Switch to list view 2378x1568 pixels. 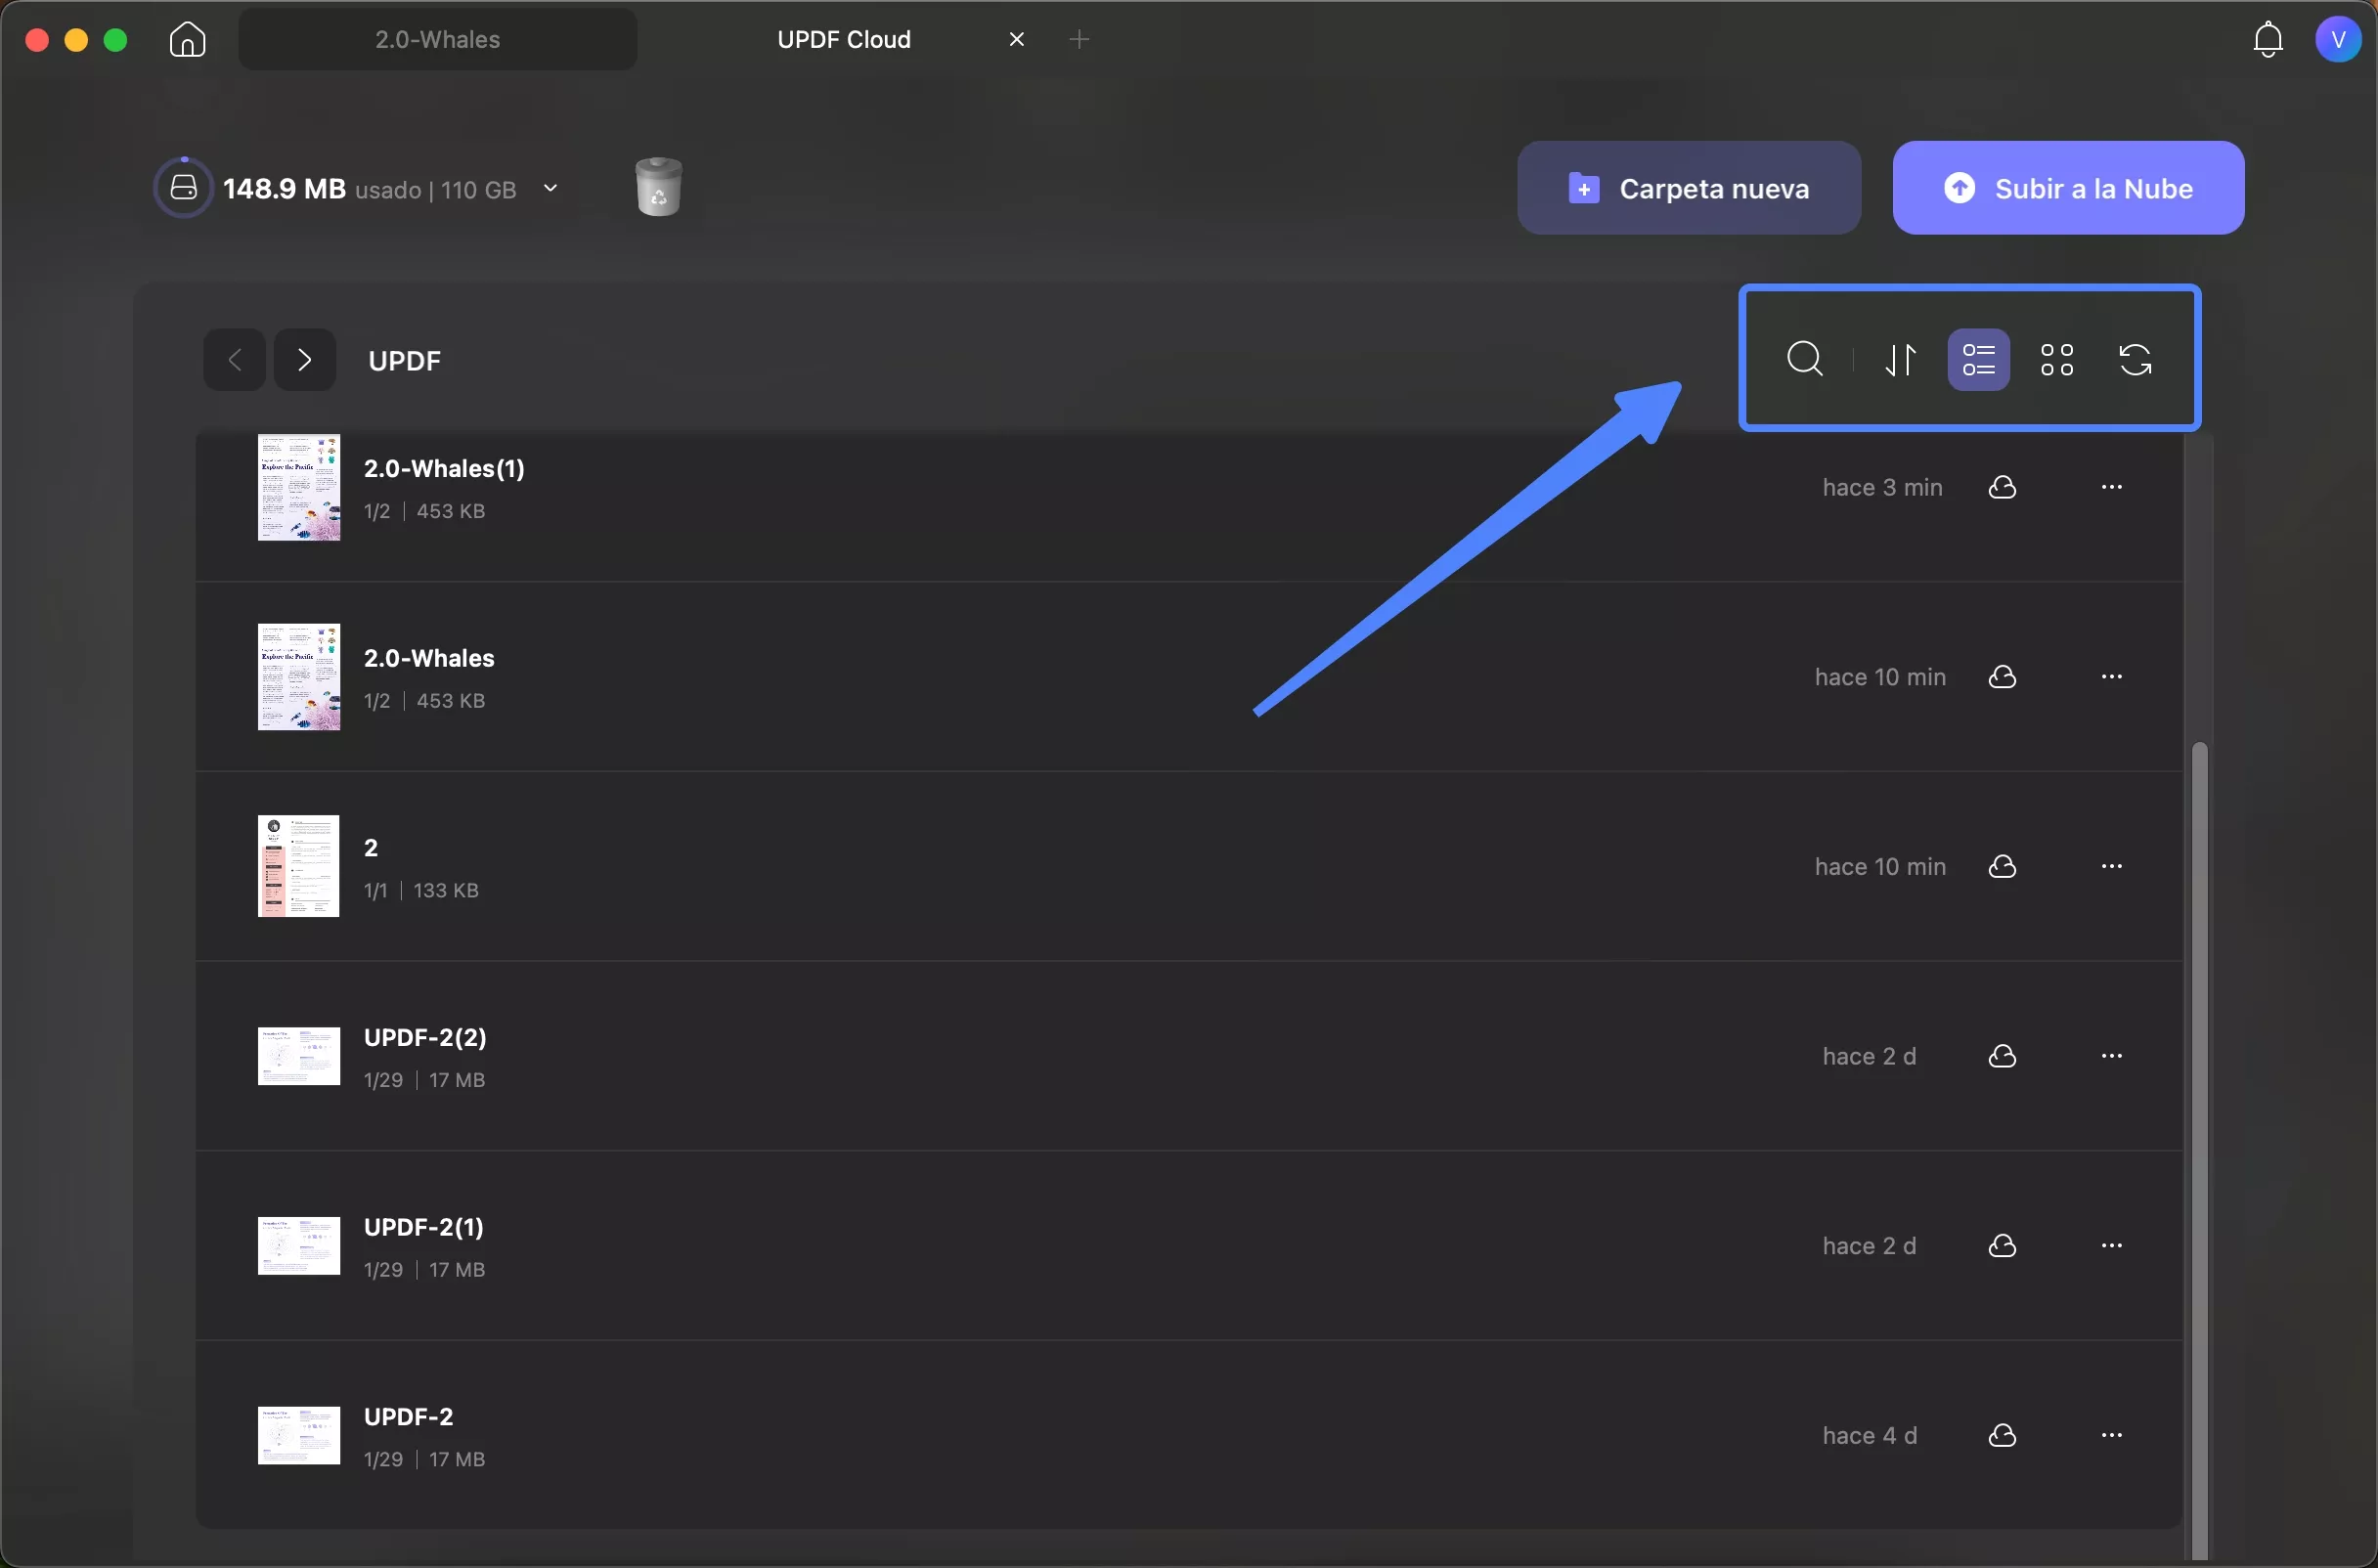pos(1978,359)
